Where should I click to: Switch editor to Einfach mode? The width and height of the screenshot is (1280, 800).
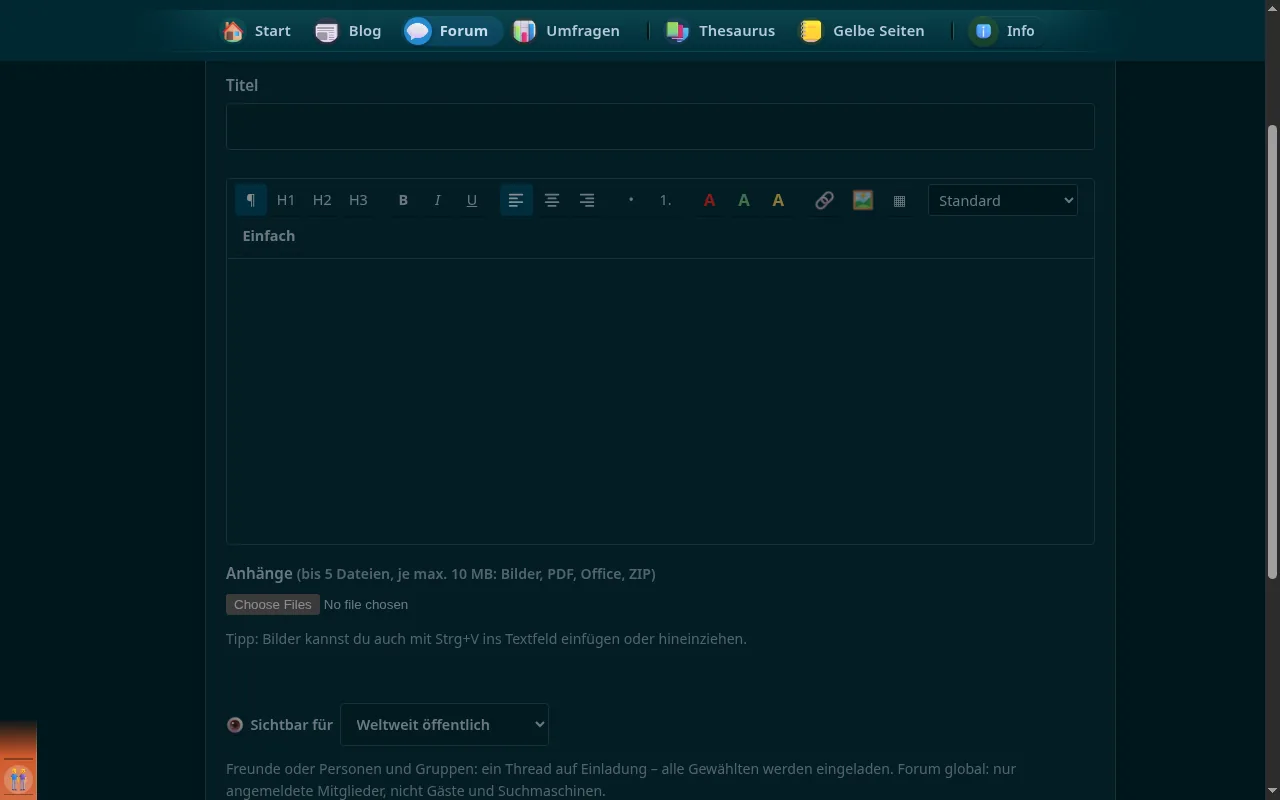[269, 236]
